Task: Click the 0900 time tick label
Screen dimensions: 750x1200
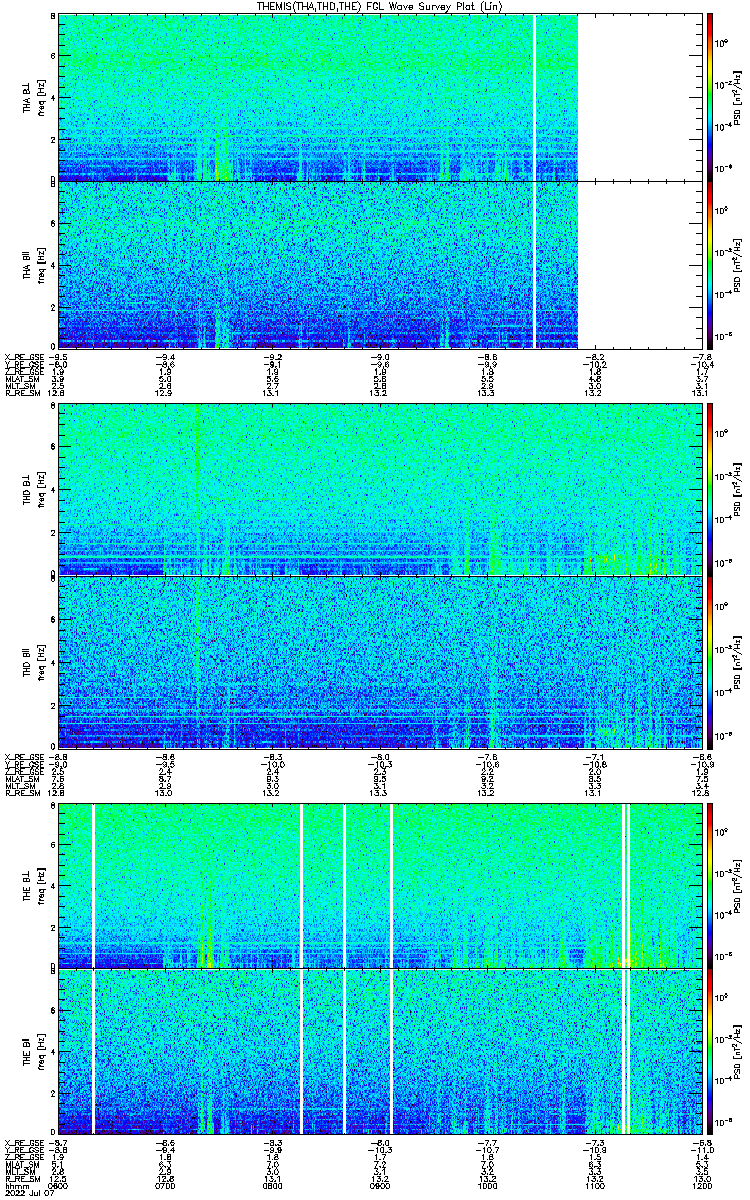Action: pyautogui.click(x=379, y=1187)
